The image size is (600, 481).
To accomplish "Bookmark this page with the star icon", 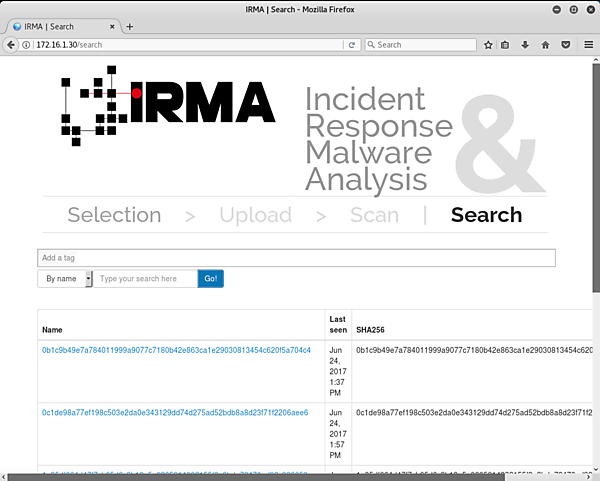I will (488, 45).
